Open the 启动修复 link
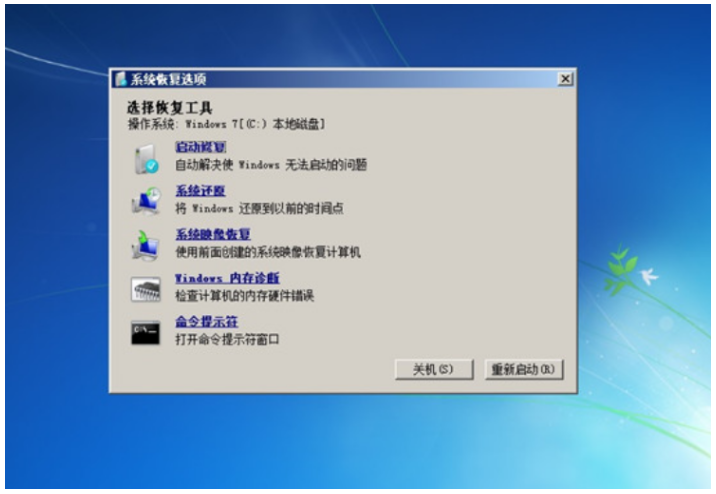The height and width of the screenshot is (494, 716). [194, 147]
